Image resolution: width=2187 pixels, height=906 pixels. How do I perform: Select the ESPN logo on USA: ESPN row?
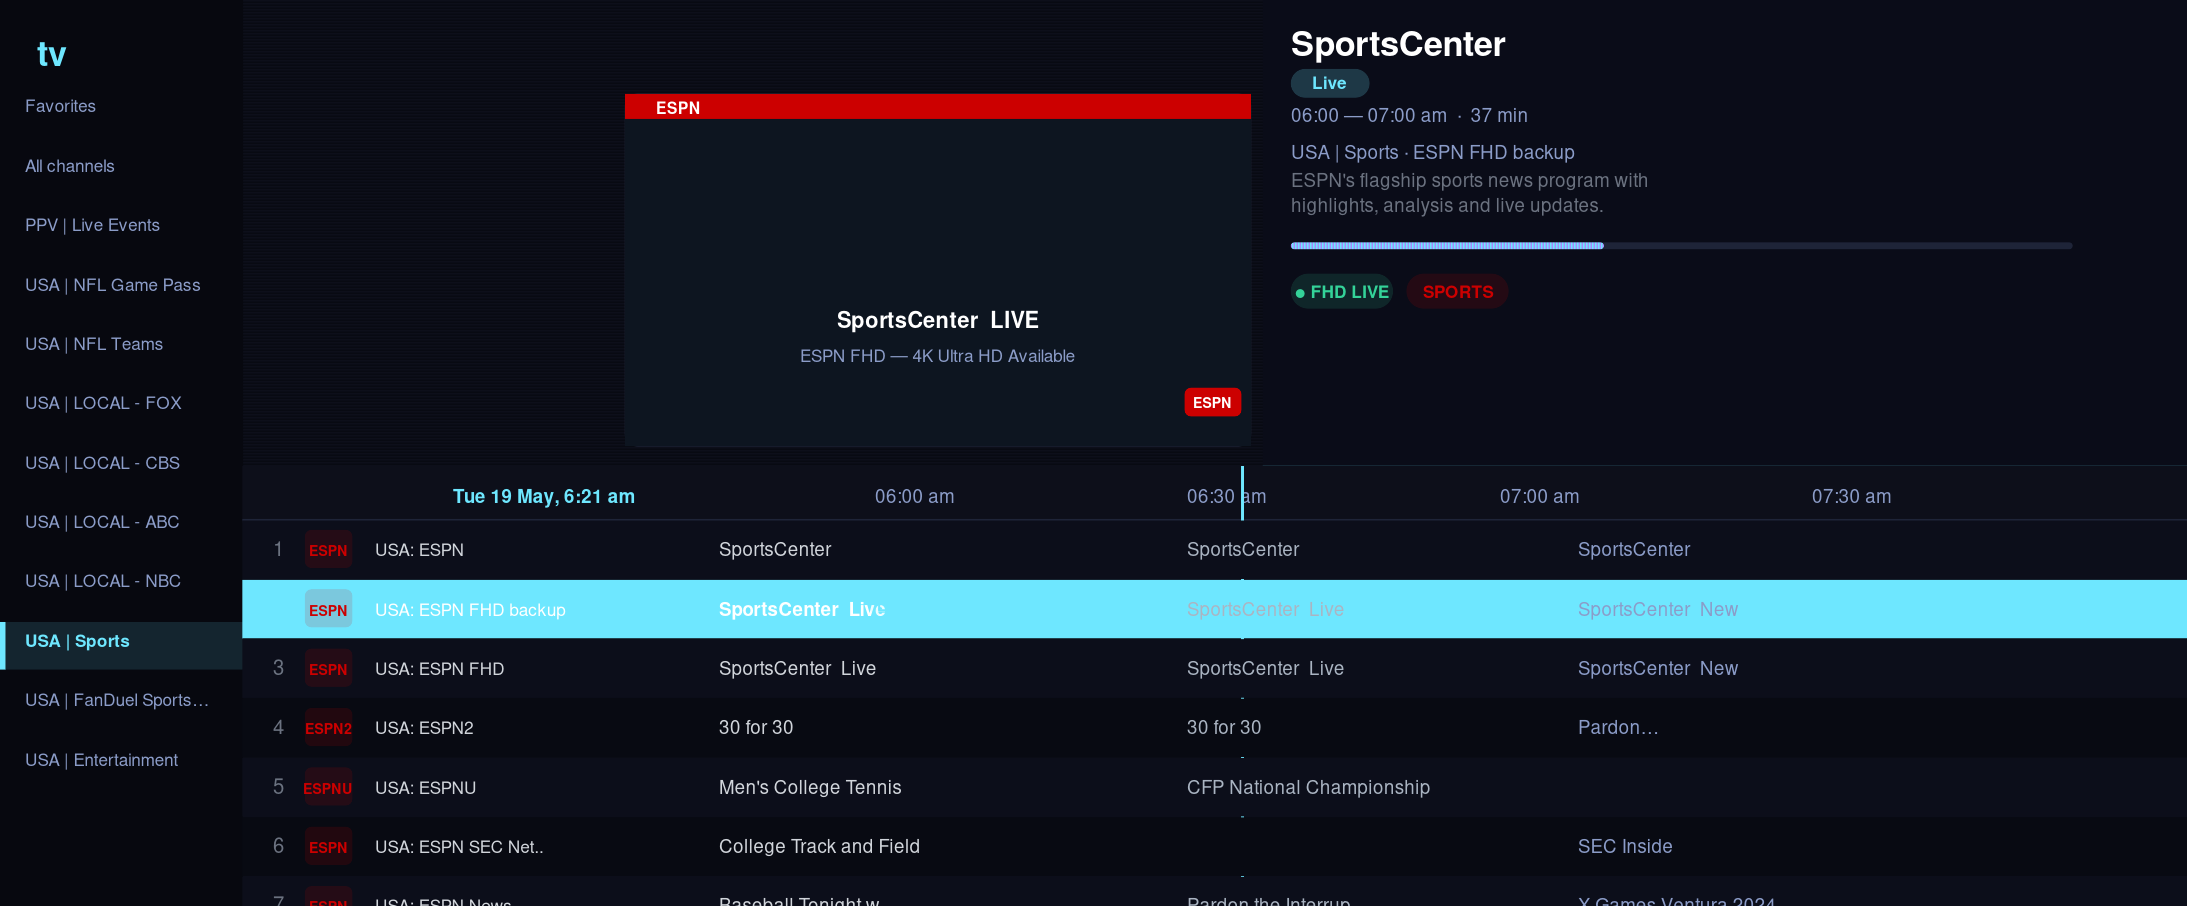328,550
